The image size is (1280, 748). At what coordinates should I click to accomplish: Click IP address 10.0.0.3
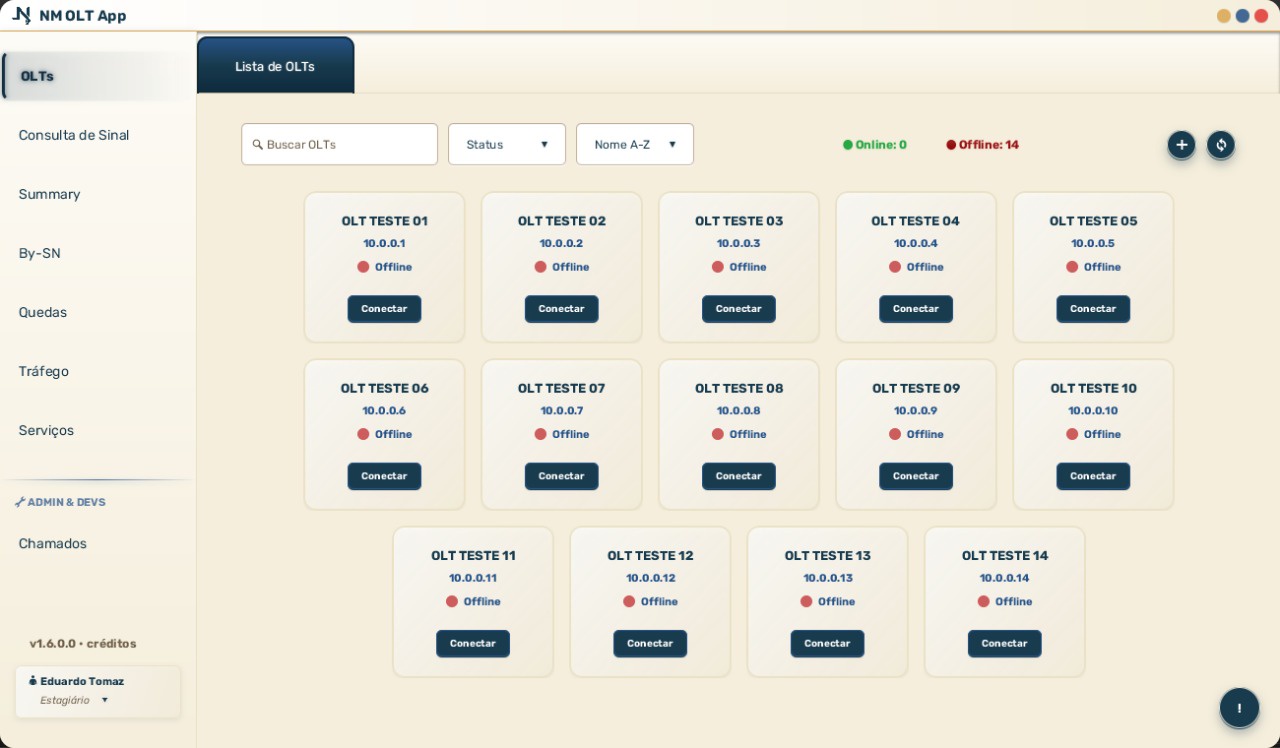pos(738,243)
